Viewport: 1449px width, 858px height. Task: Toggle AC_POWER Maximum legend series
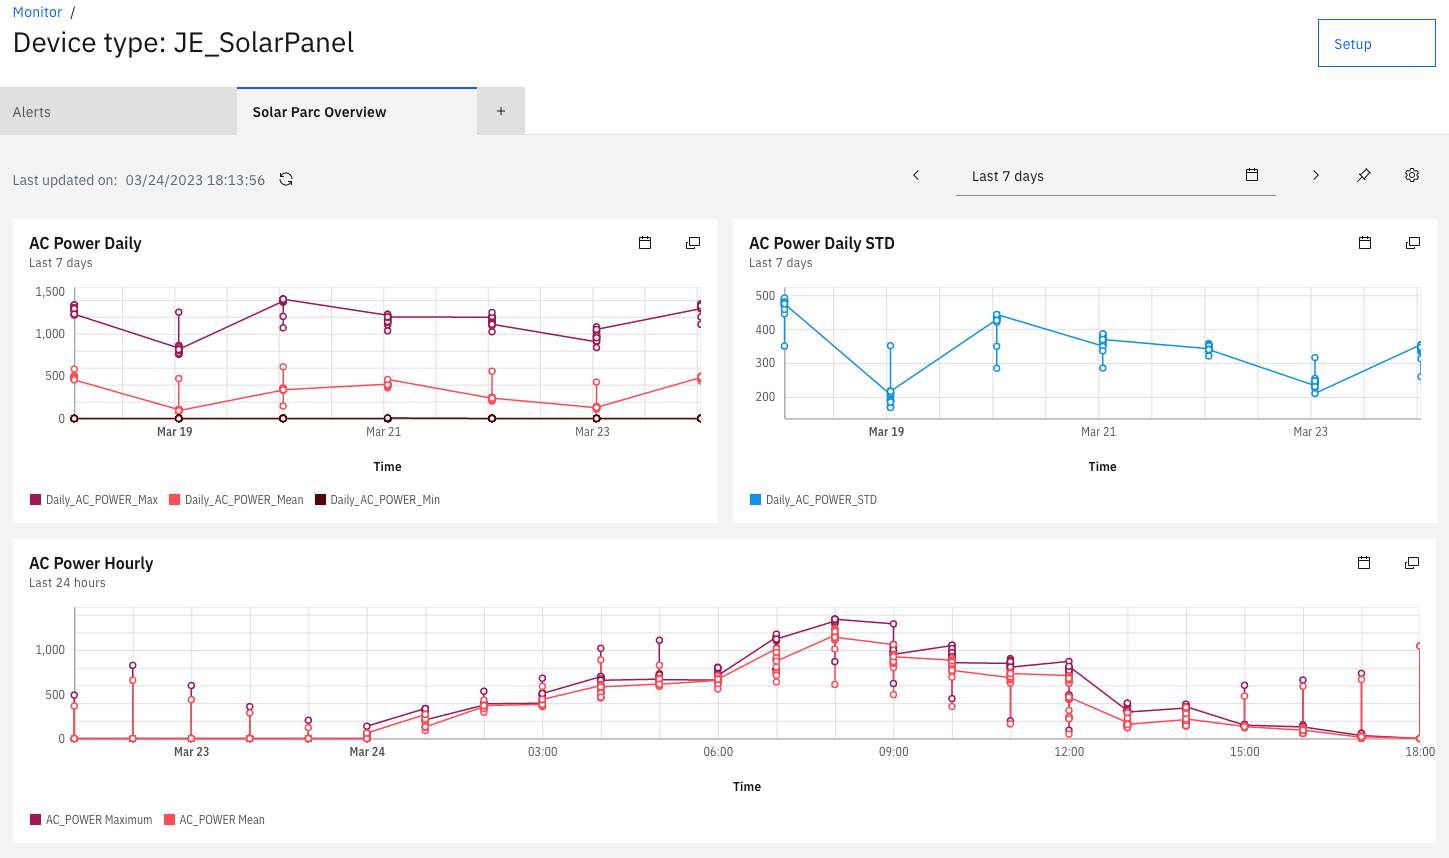[91, 820]
